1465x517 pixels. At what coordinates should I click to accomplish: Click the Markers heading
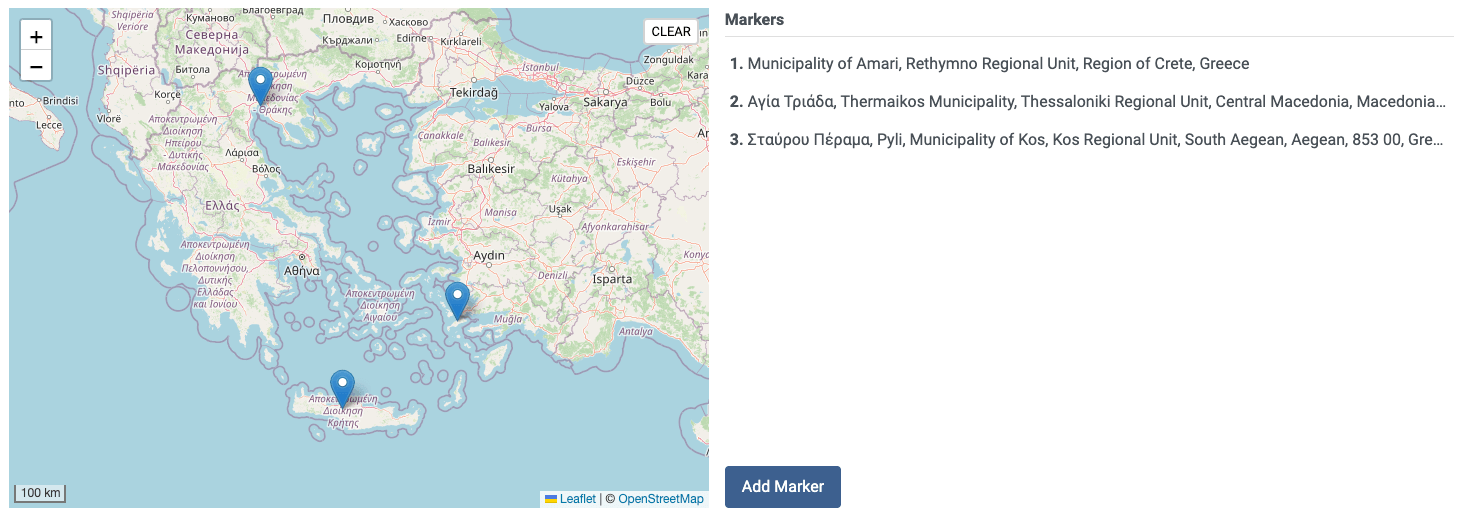[754, 20]
